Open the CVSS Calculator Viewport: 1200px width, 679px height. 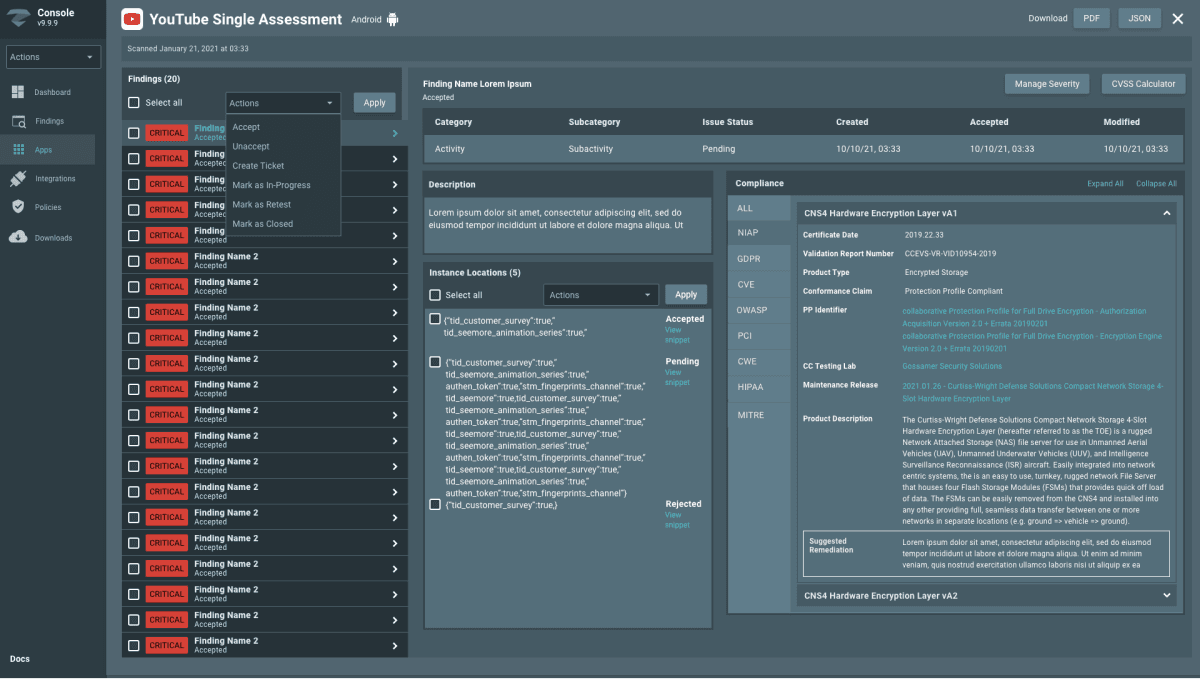(x=1143, y=83)
